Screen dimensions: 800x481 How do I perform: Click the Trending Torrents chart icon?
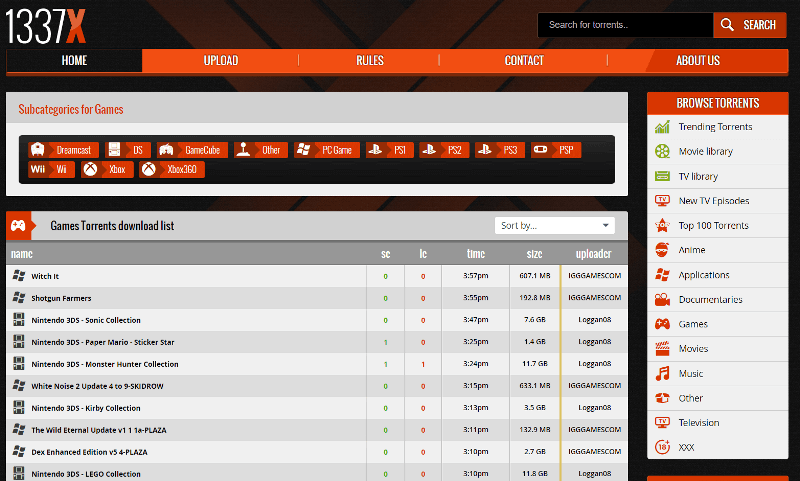tap(662, 126)
